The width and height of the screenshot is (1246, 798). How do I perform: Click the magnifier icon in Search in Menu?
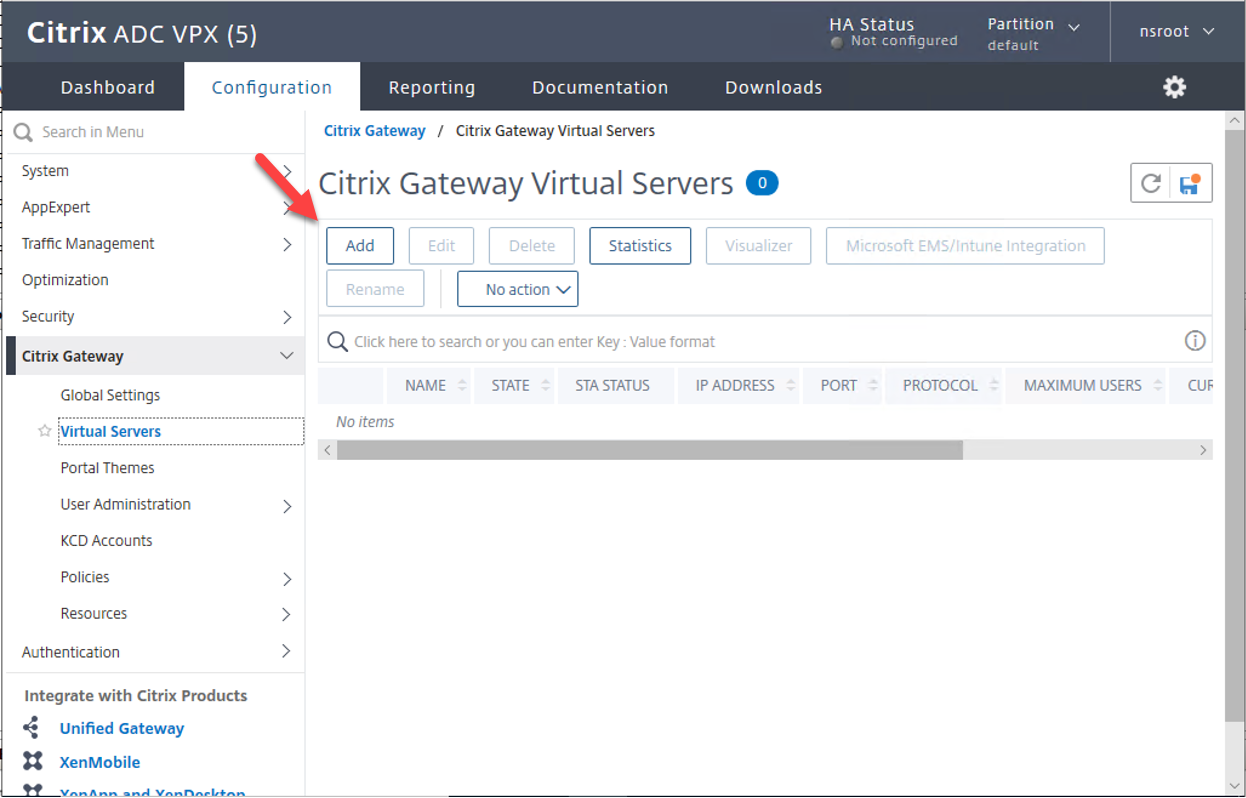[23, 132]
